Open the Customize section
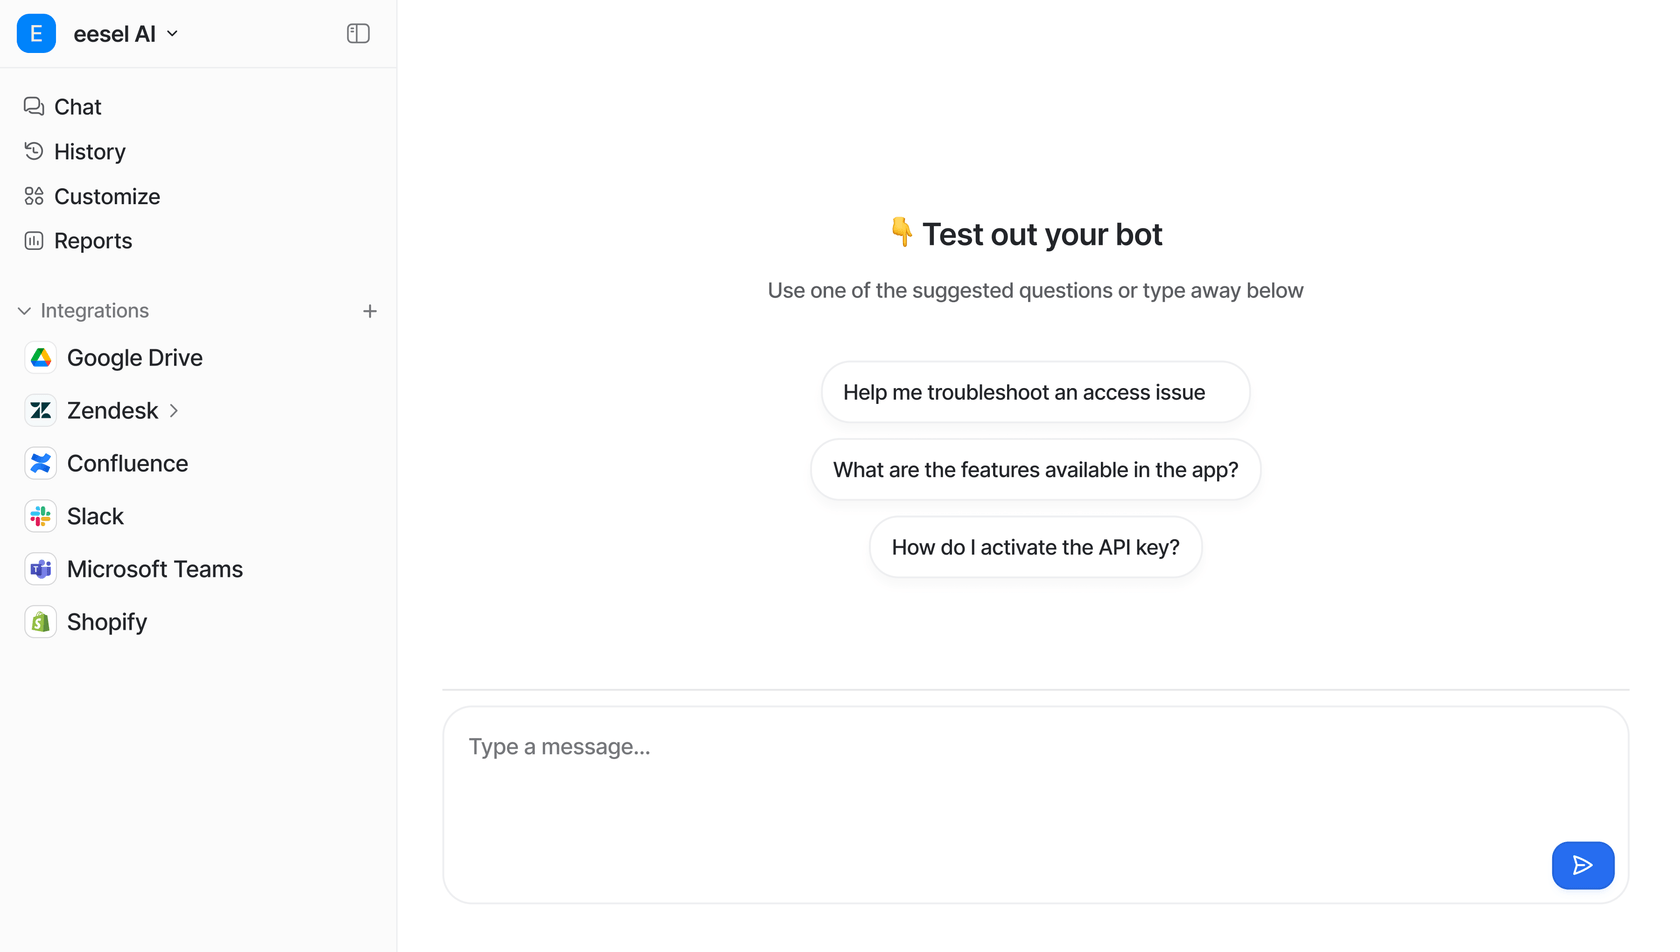The width and height of the screenshot is (1680, 952). pyautogui.click(x=106, y=197)
